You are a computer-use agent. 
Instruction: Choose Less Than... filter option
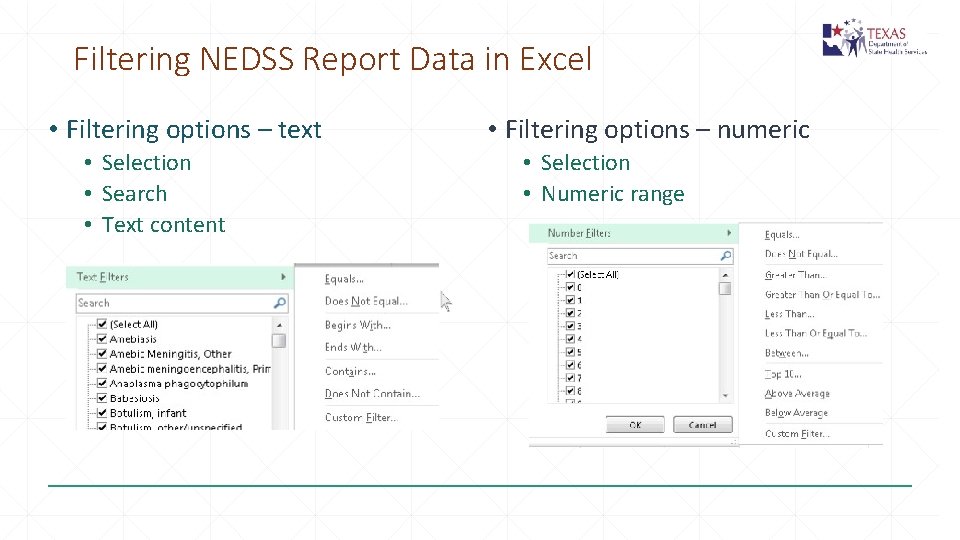pos(789,314)
